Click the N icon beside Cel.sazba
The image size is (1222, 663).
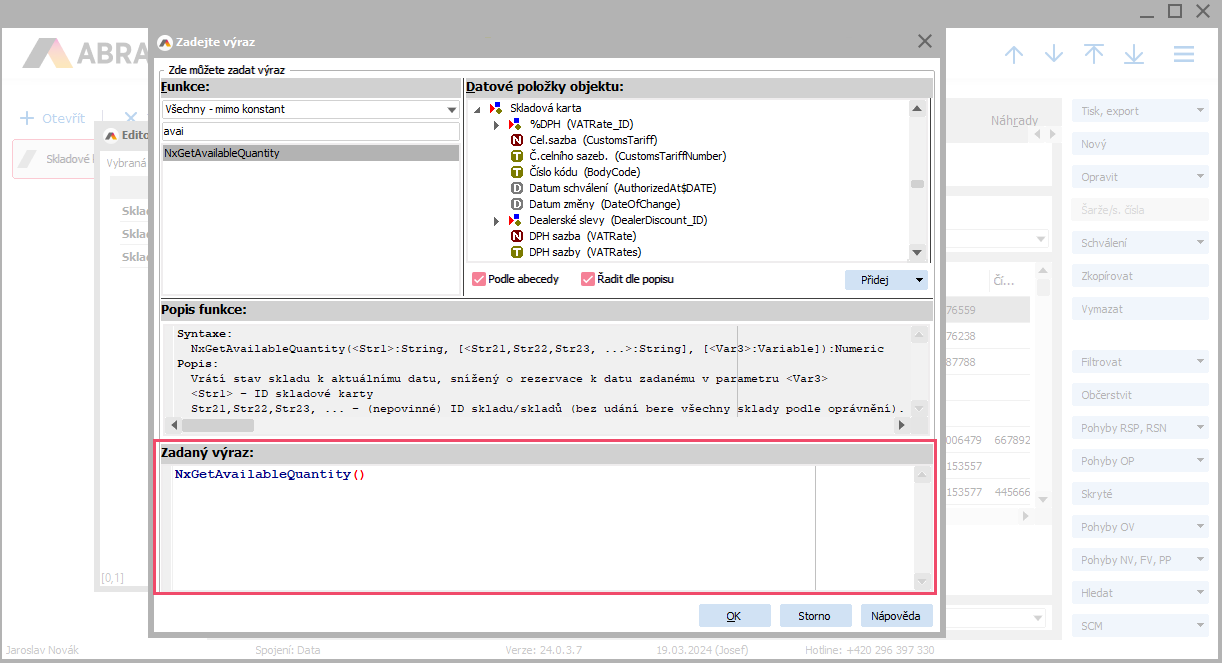[517, 140]
